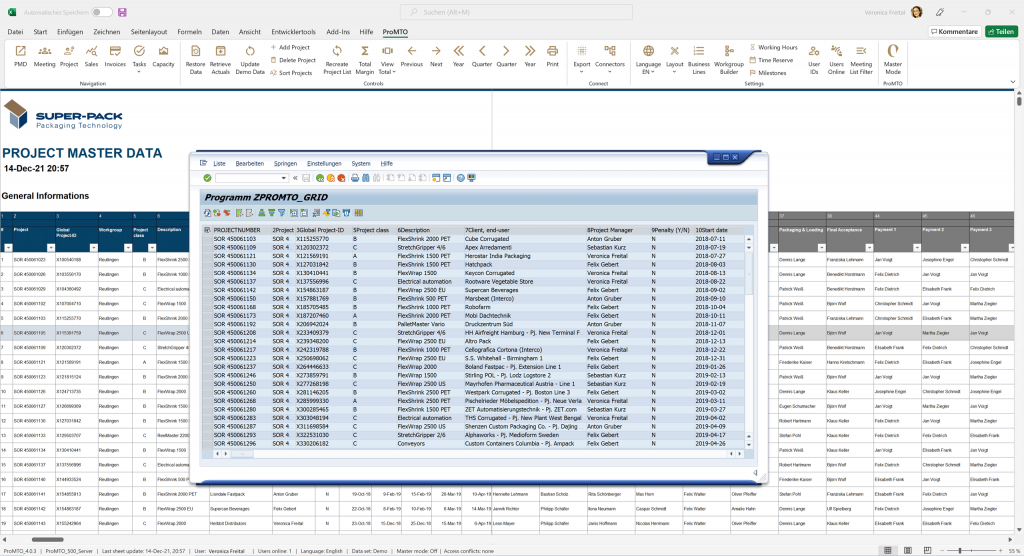The height and width of the screenshot is (556, 1024).
Task: Expand the Language EN dropdown
Action: [647, 72]
